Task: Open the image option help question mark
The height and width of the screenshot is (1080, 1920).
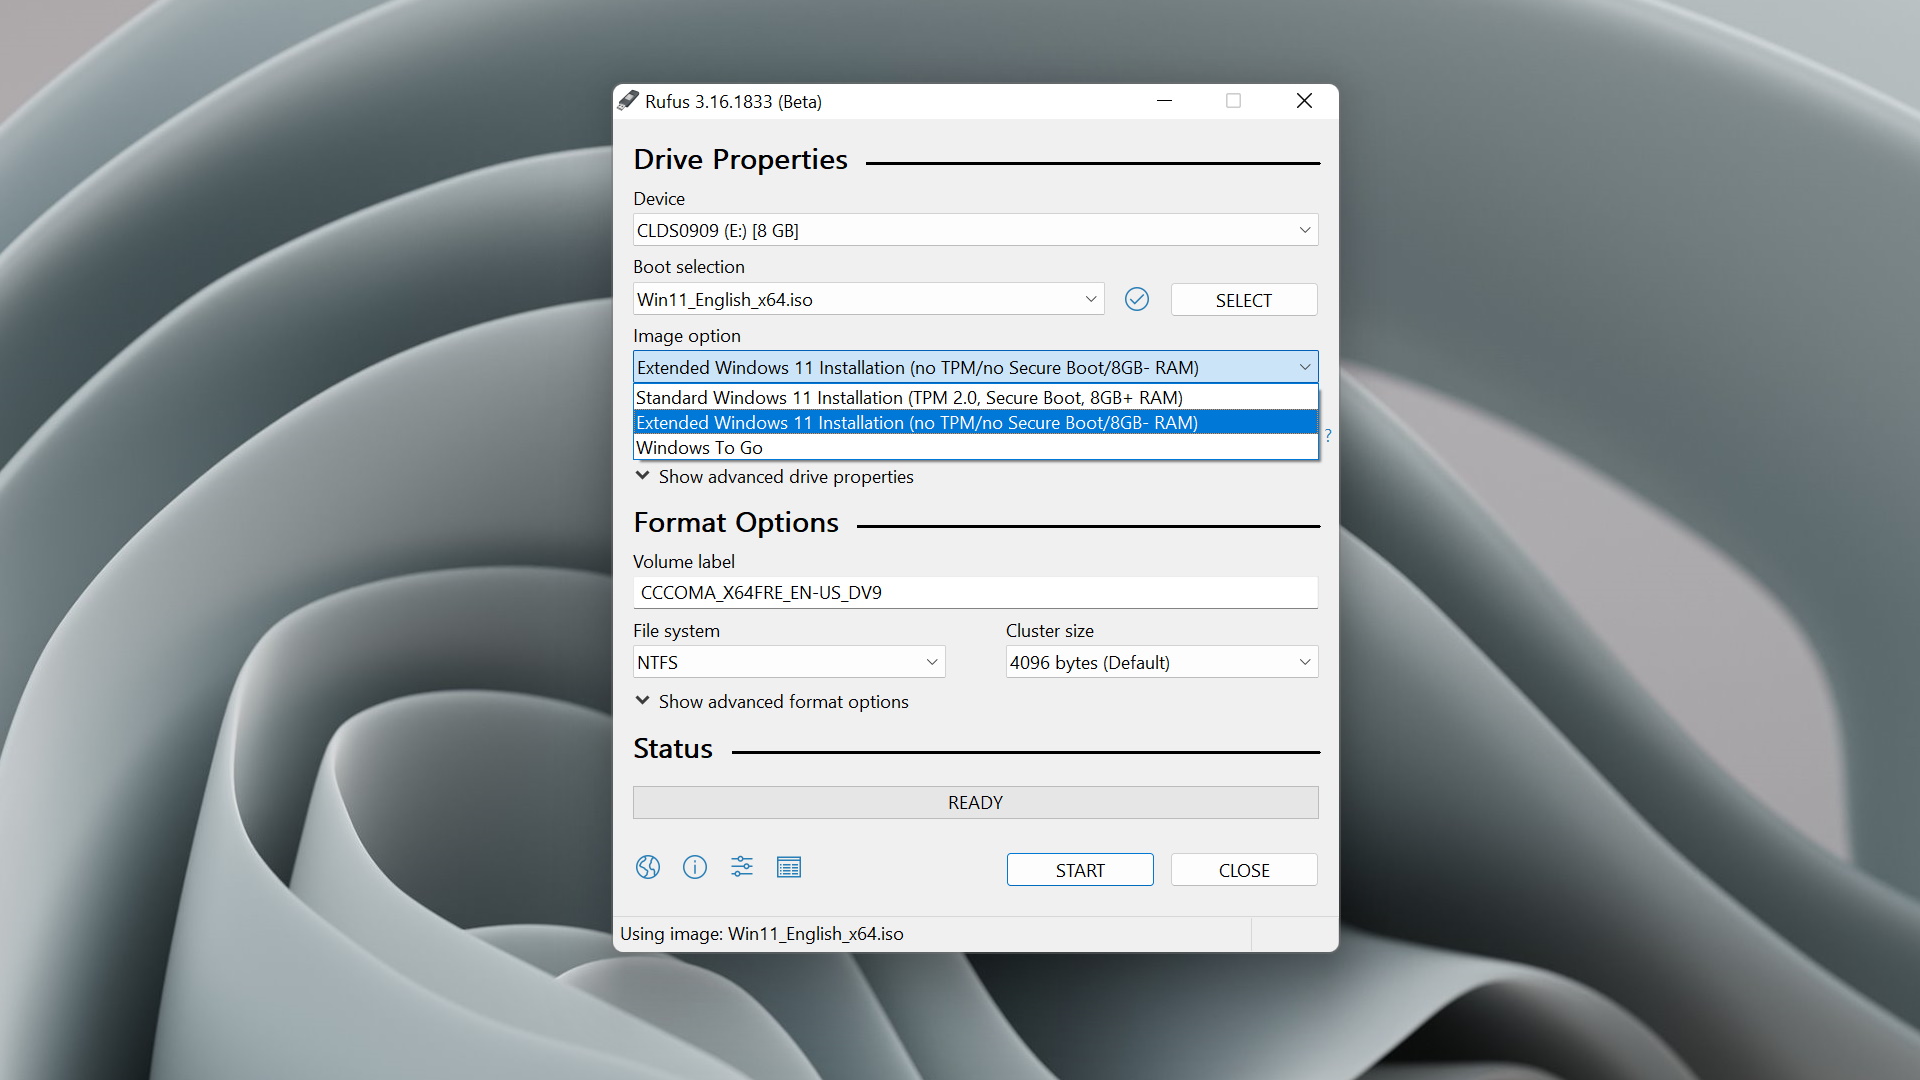Action: click(x=1328, y=435)
